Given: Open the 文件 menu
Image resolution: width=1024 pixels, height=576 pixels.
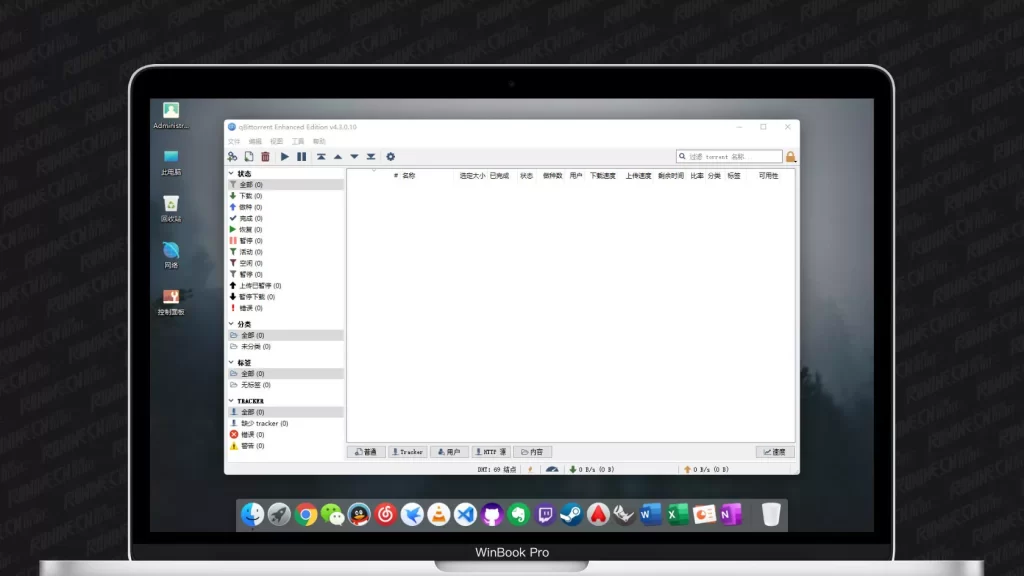Looking at the screenshot, I should [x=234, y=141].
